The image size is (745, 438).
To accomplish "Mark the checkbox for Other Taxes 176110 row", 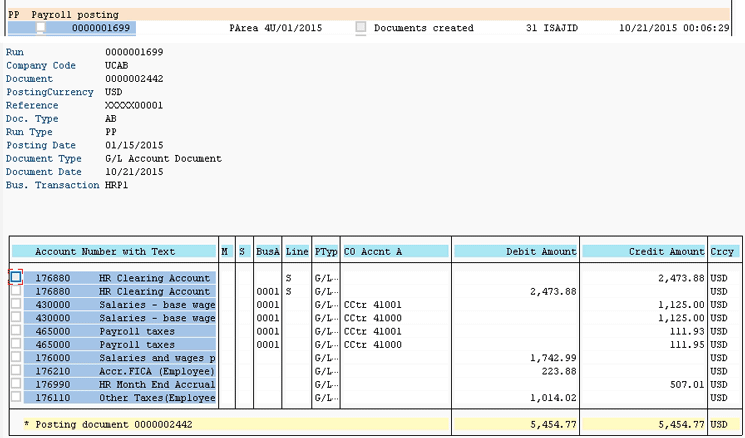I will tap(16, 397).
